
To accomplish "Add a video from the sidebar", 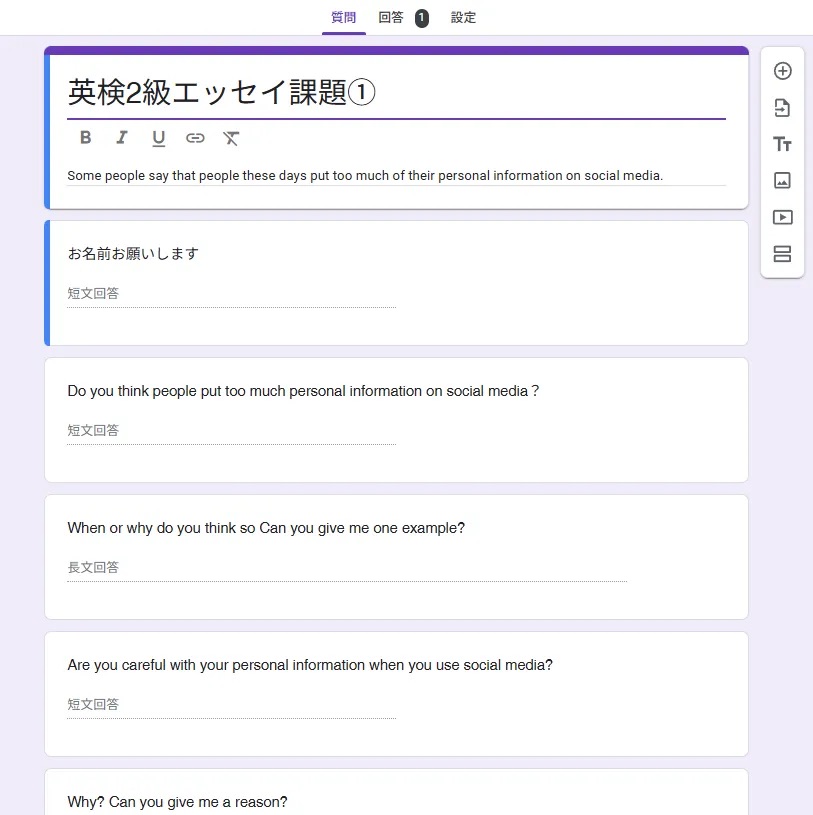I will click(782, 217).
